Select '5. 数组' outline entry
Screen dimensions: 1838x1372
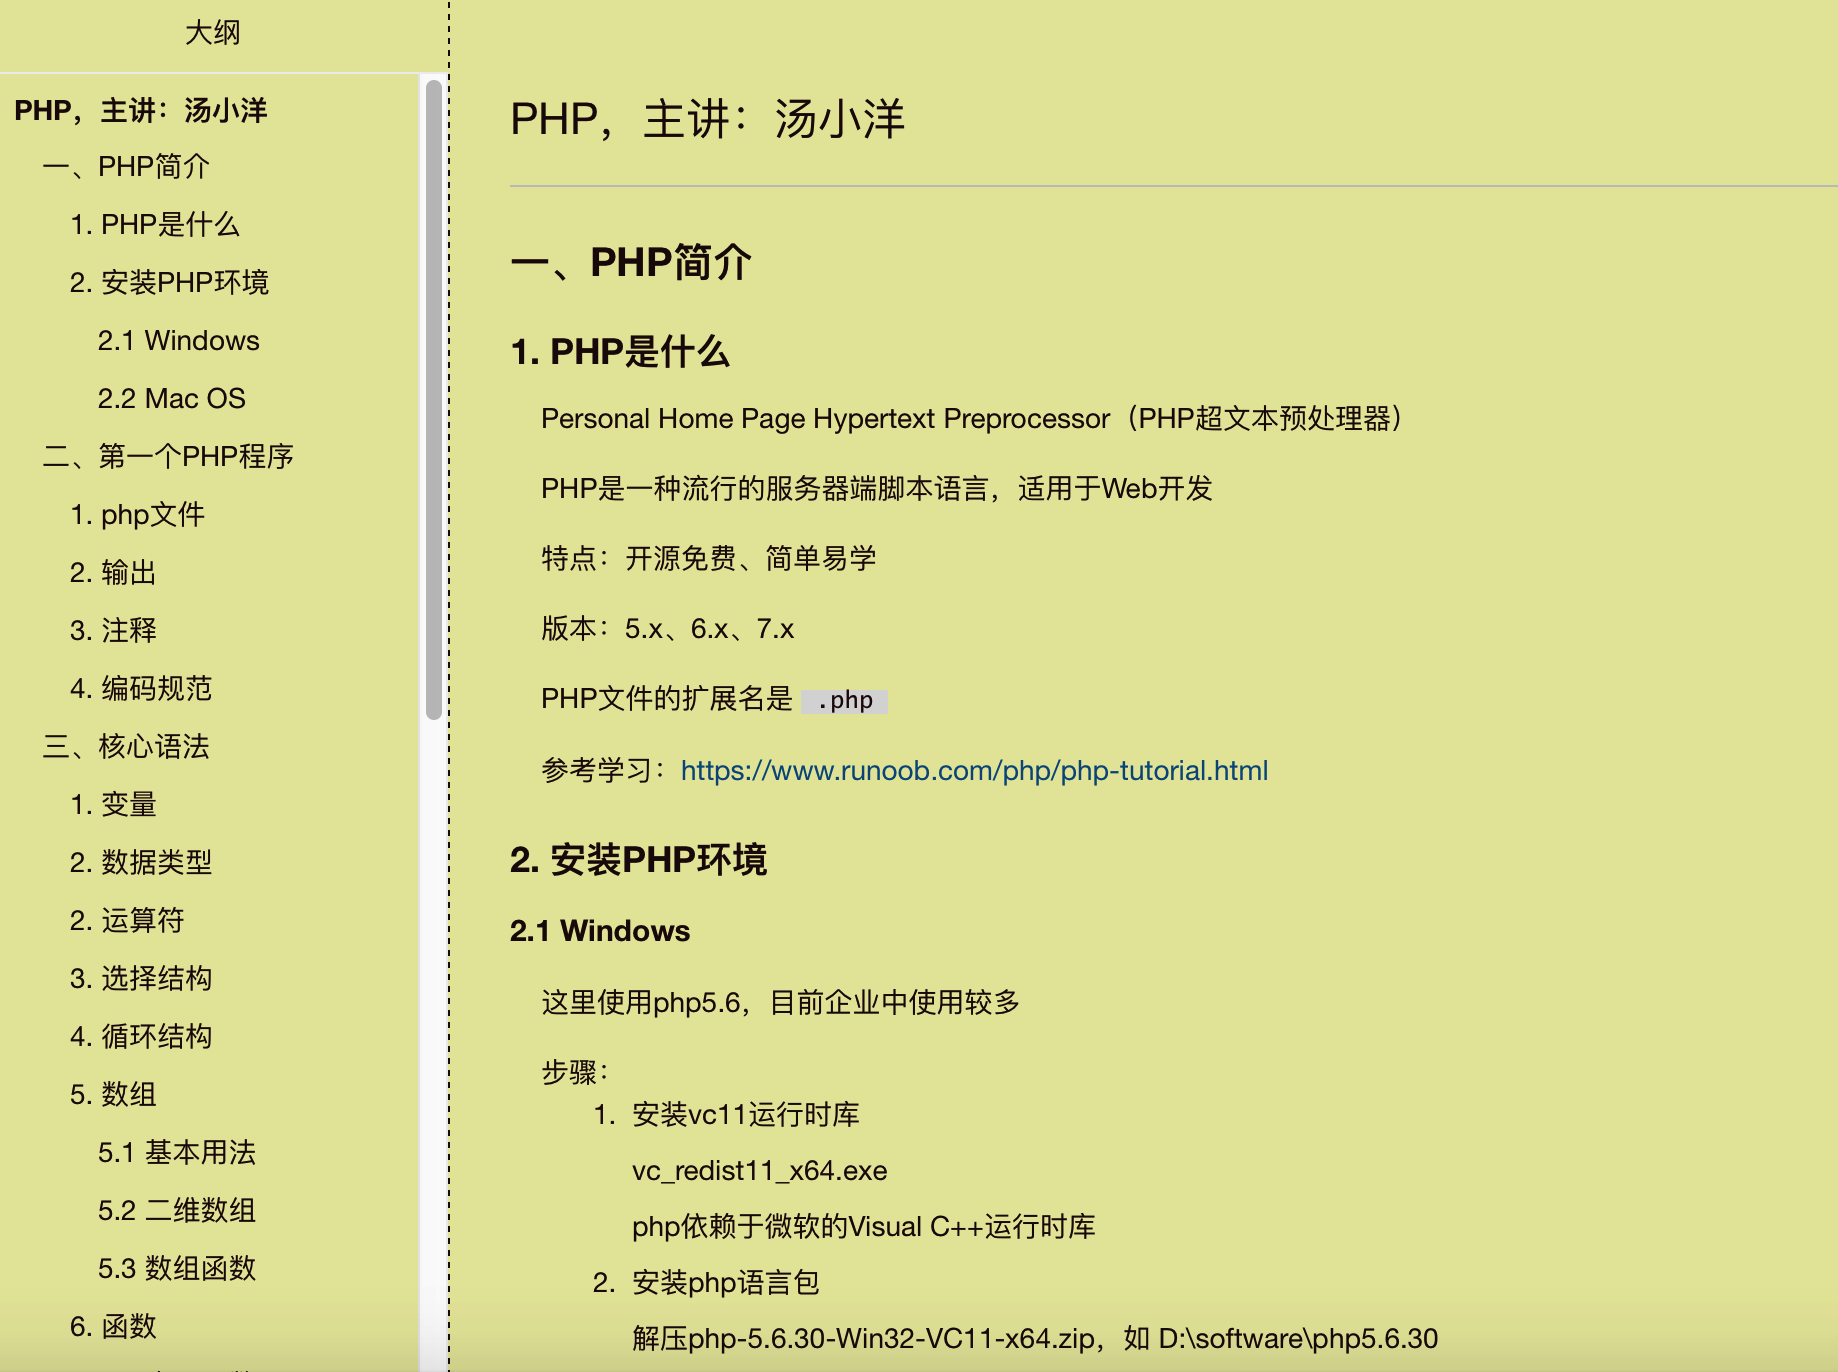113,1095
